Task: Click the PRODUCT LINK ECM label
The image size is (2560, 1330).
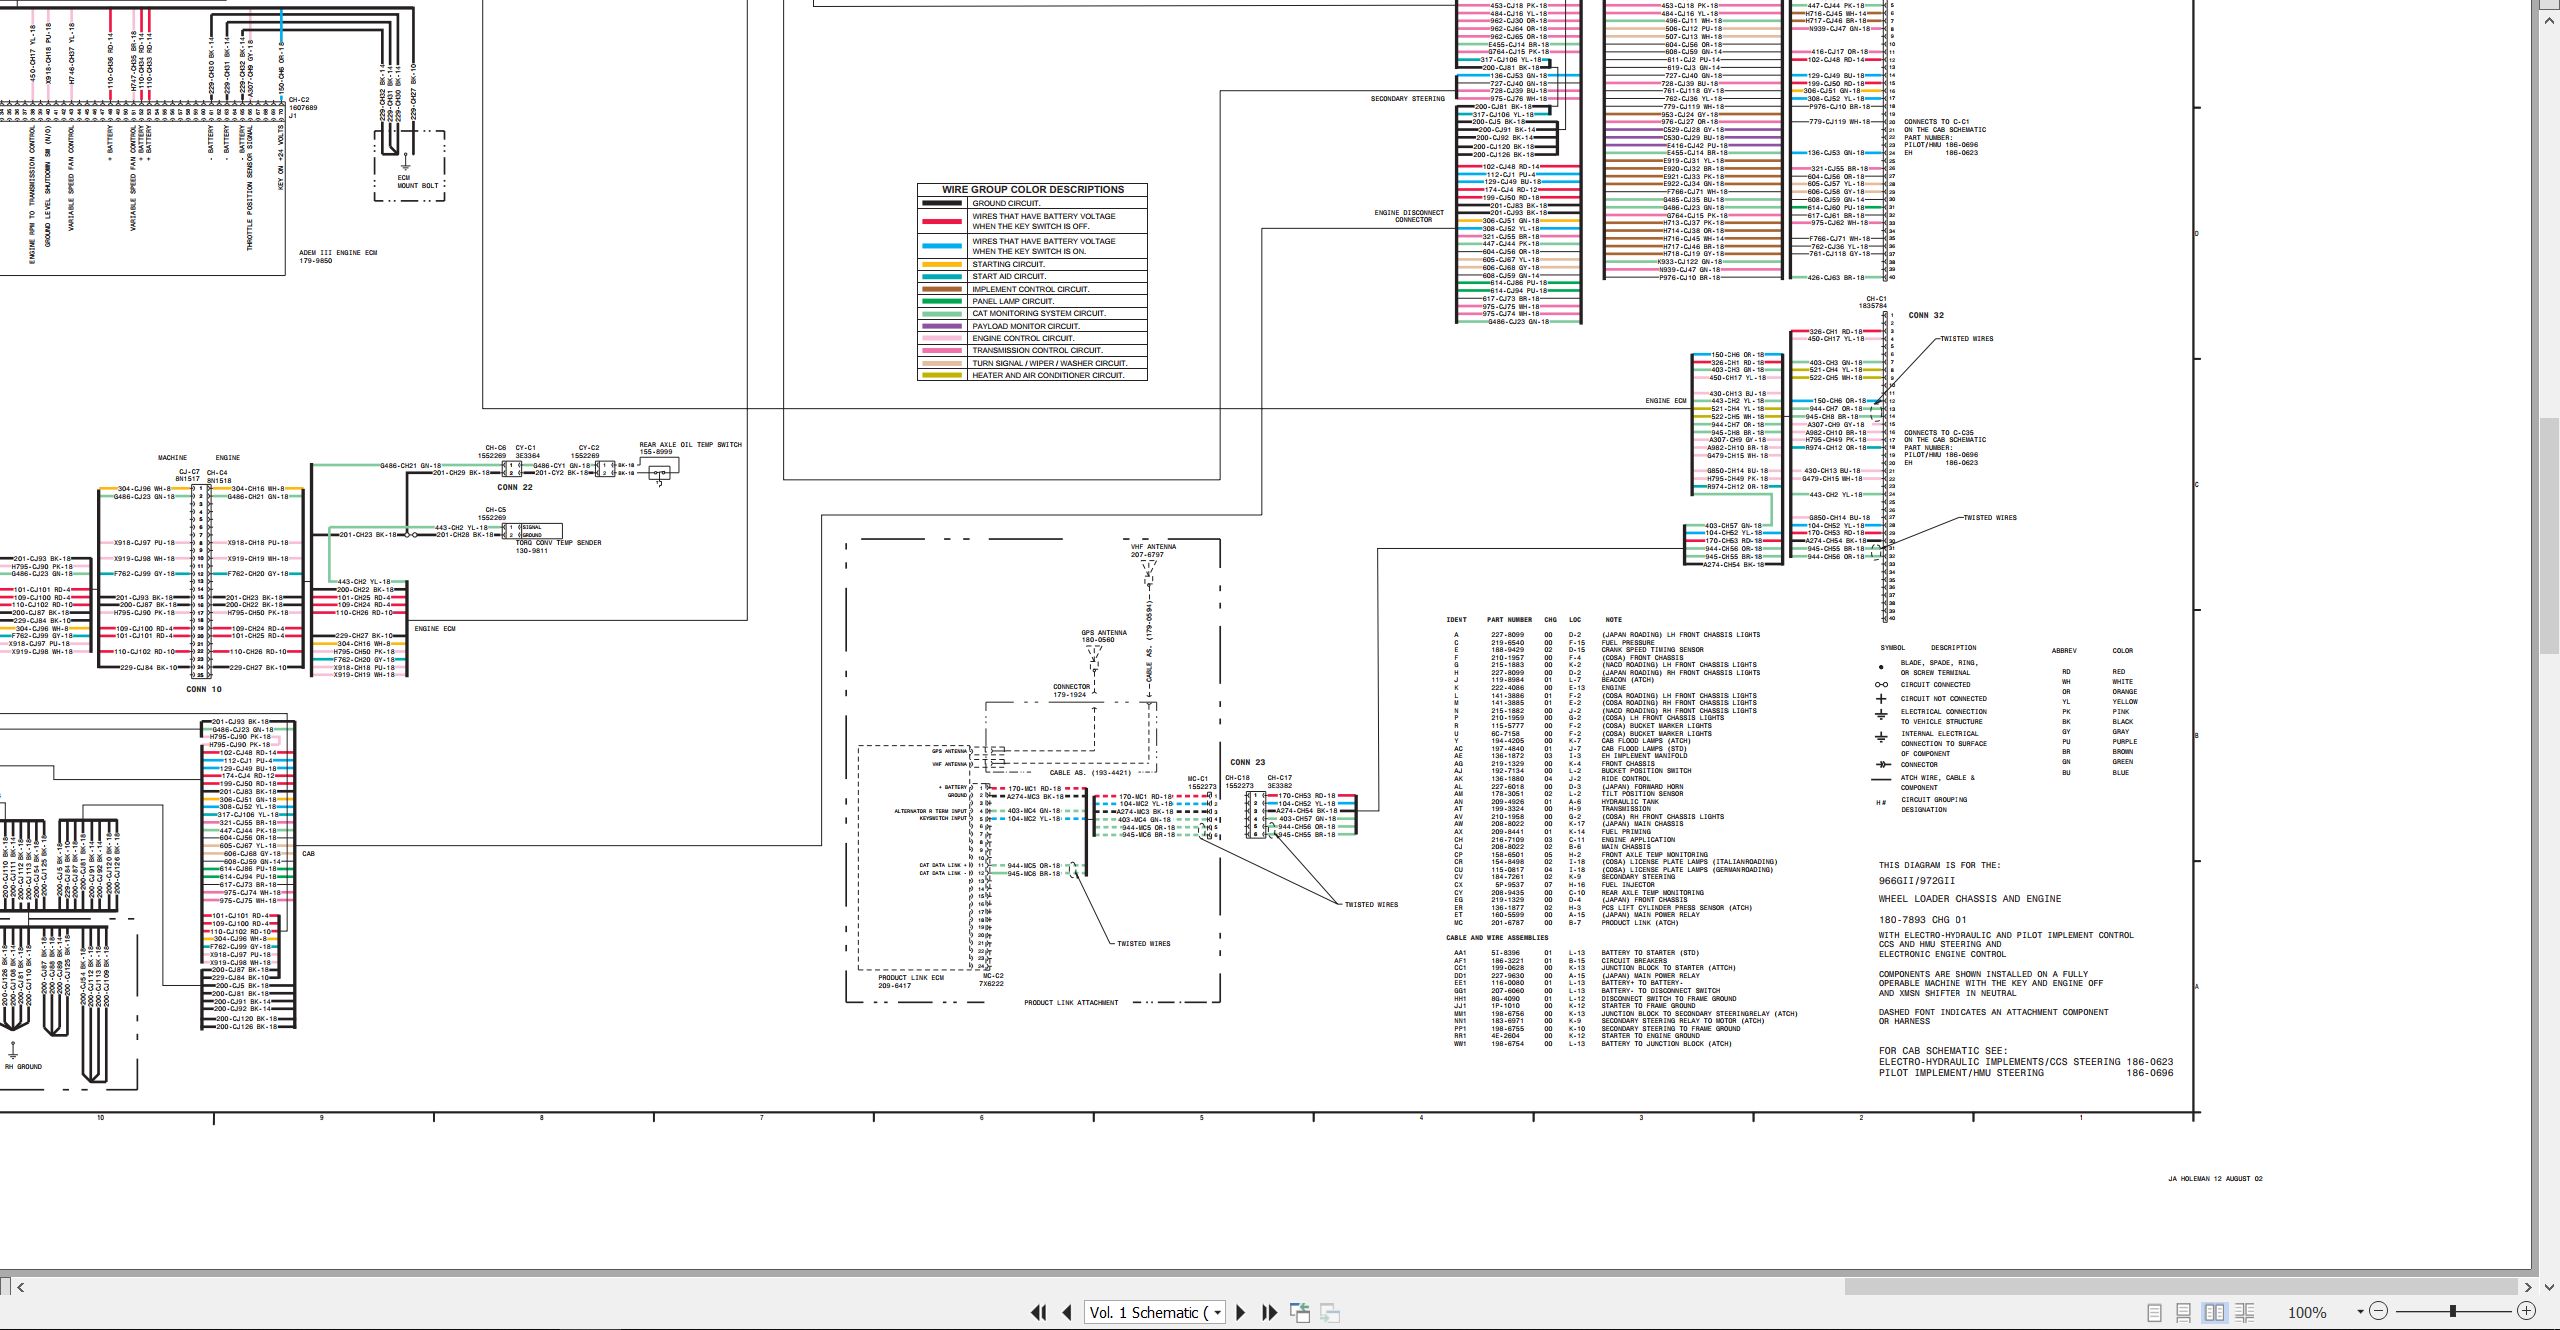Action: pos(910,978)
